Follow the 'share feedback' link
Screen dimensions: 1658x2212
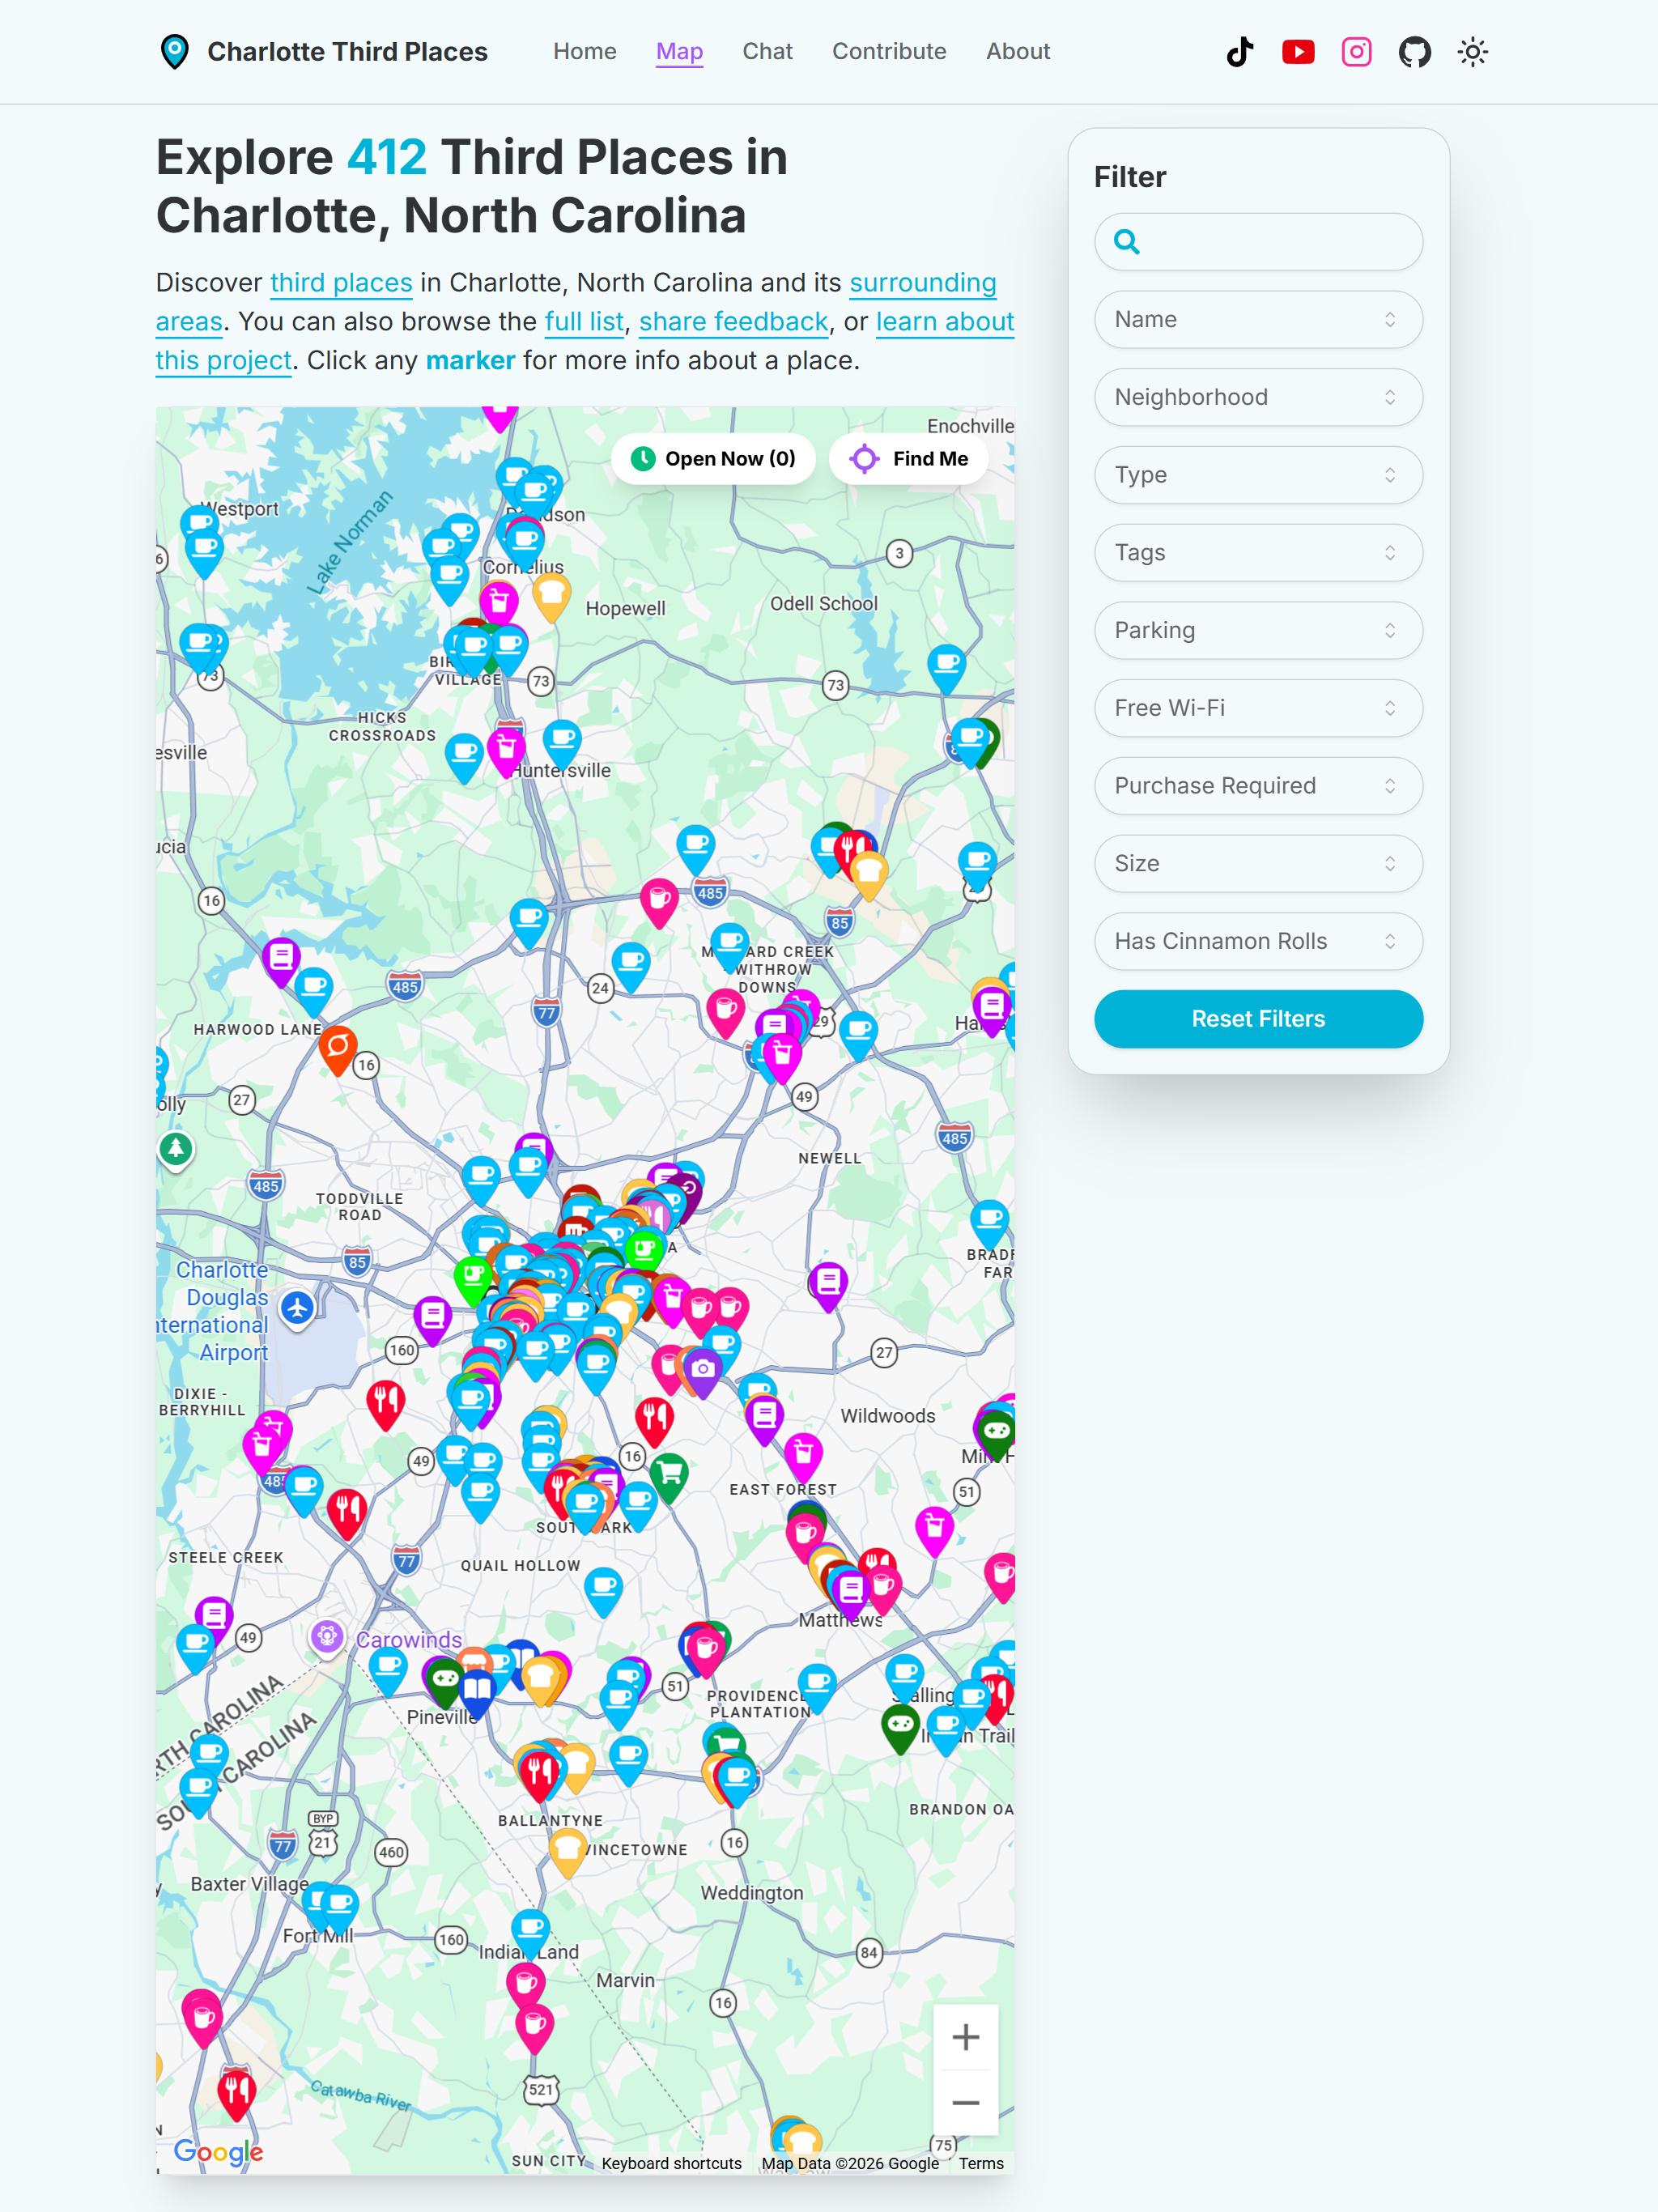(x=733, y=322)
